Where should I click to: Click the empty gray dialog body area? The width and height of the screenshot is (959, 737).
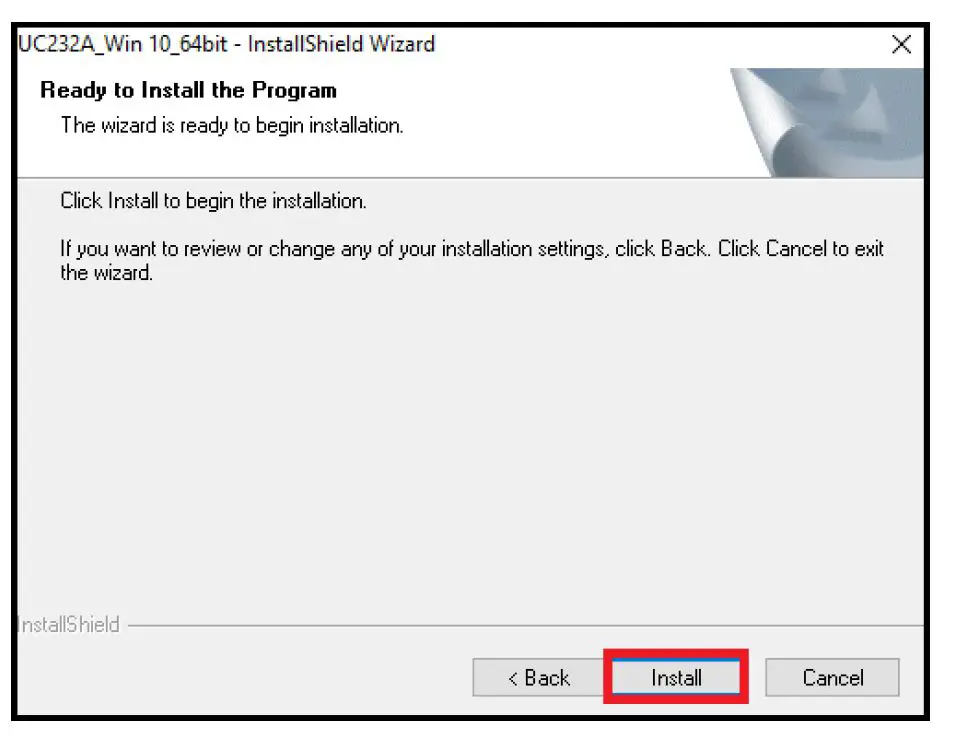click(470, 446)
